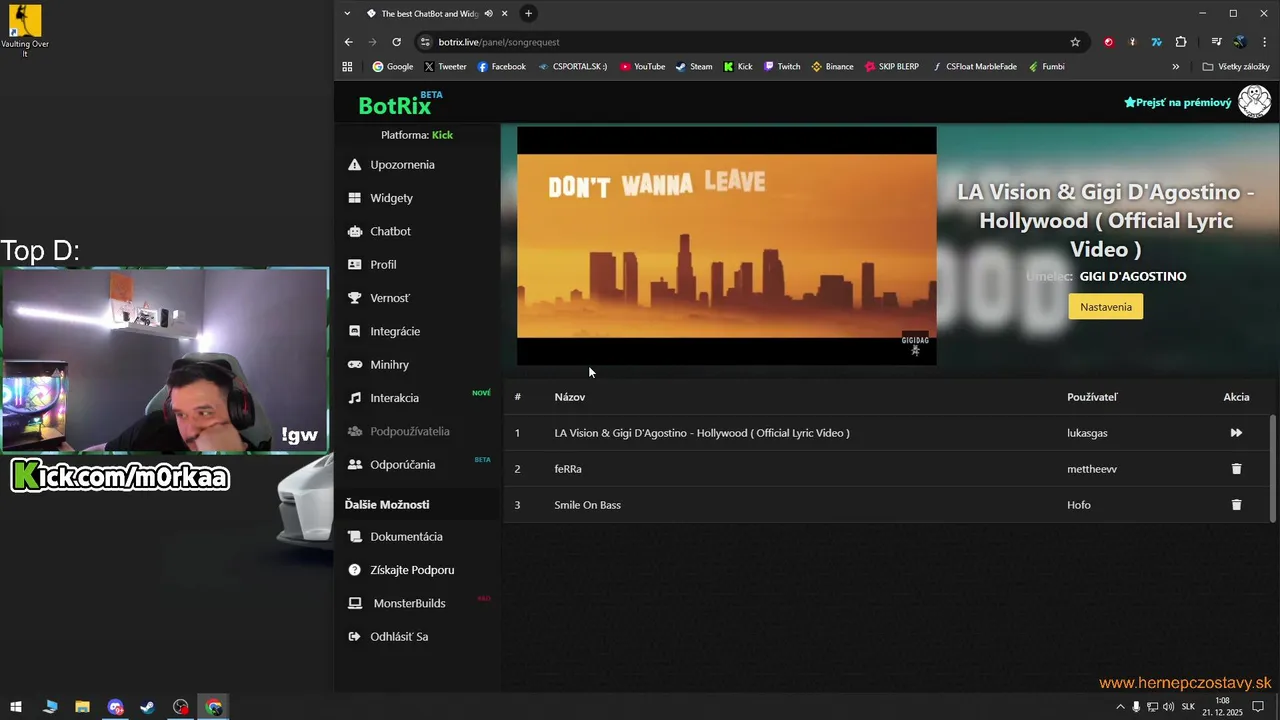Click the user lukasgas
1280x720 pixels.
point(1087,433)
